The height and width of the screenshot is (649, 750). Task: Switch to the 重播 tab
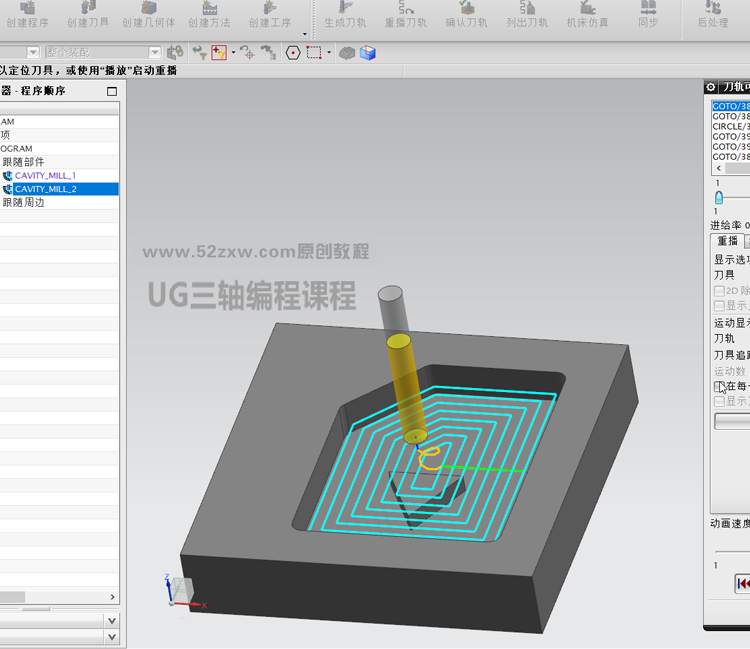pyautogui.click(x=727, y=241)
